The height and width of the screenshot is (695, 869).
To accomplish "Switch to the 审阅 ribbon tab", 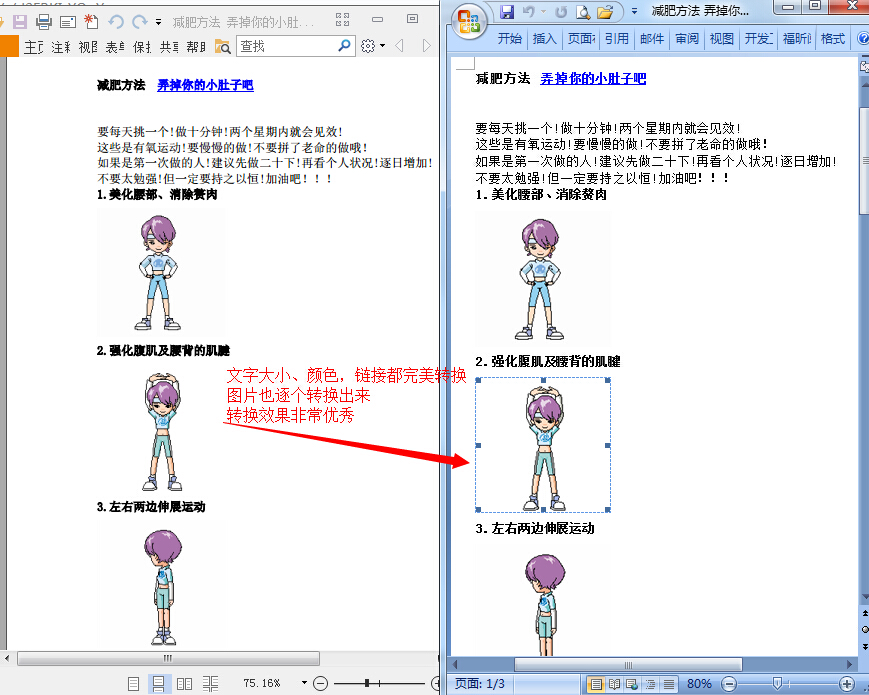I will 687,38.
